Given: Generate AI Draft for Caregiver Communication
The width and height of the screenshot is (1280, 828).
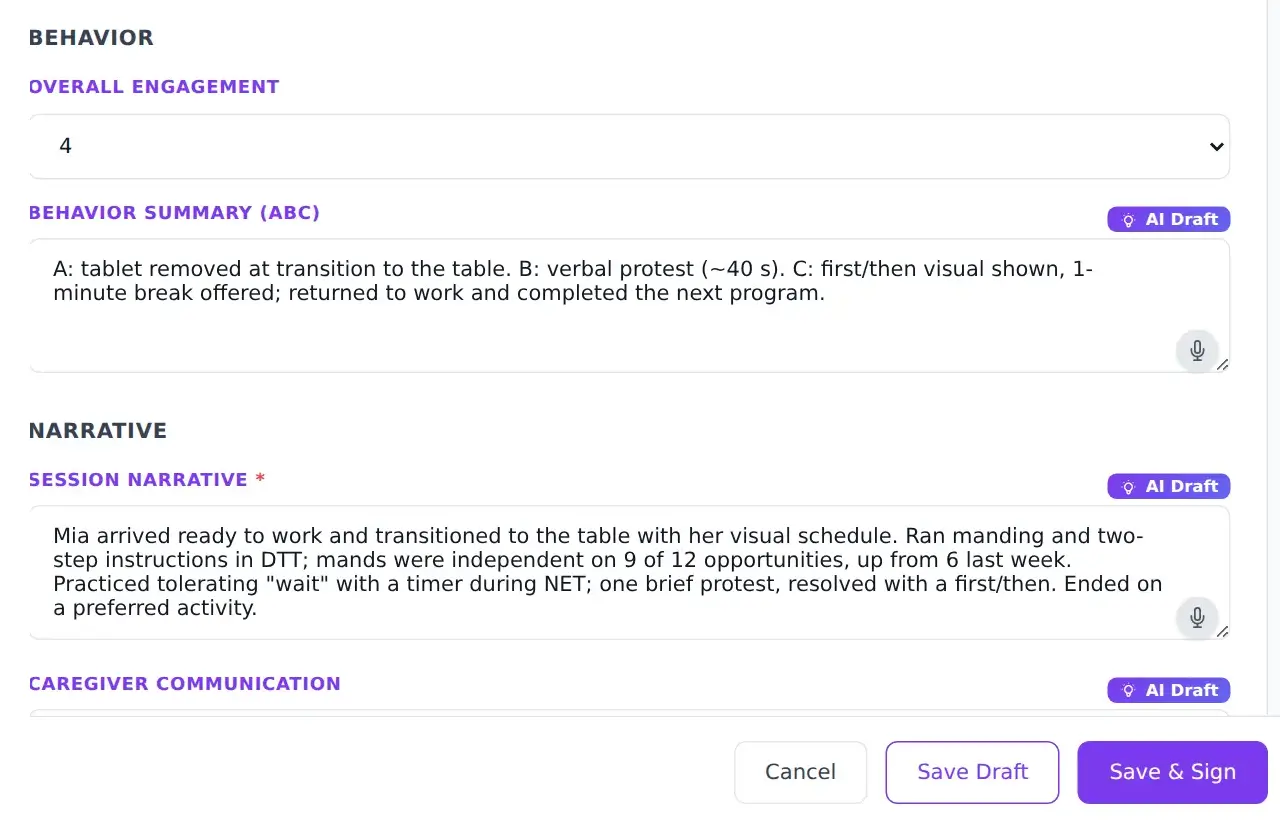Looking at the screenshot, I should tap(1168, 691).
